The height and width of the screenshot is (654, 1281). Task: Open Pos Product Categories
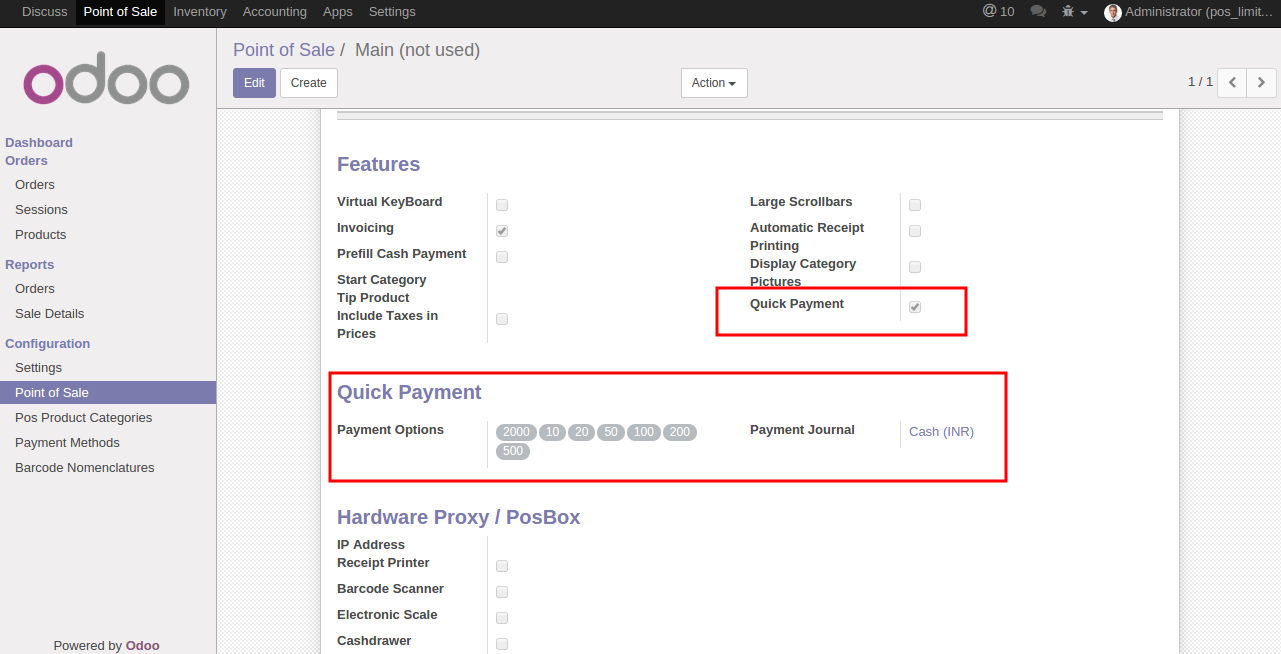tap(84, 418)
